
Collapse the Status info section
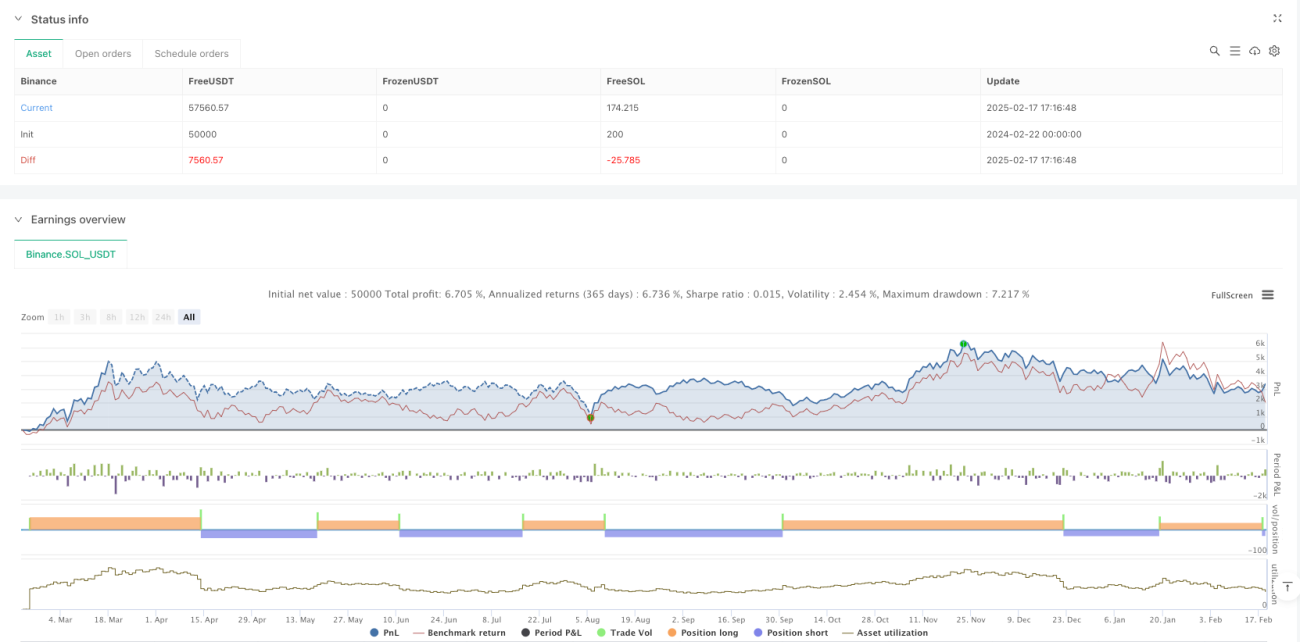click(18, 19)
